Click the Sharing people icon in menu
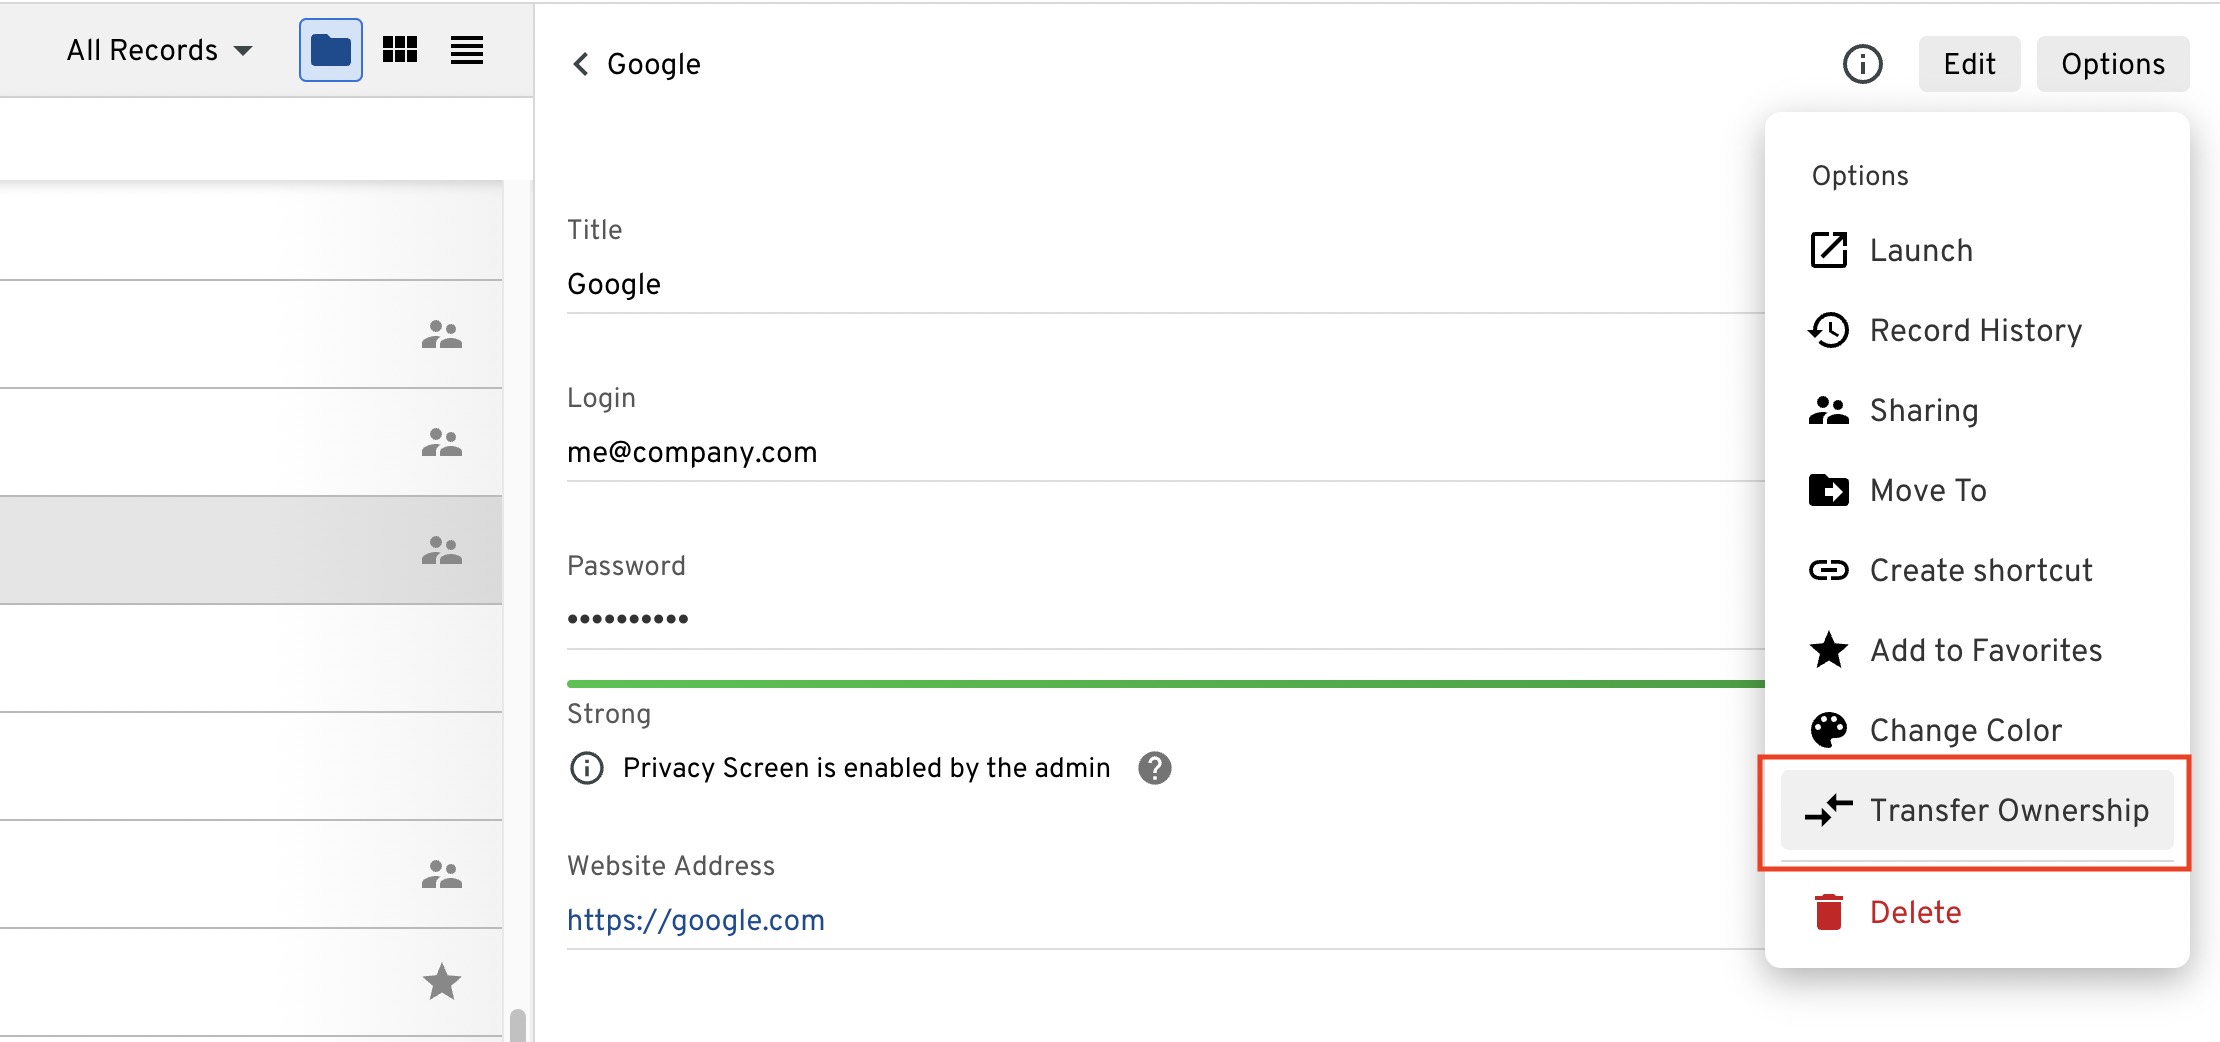 click(x=1829, y=410)
